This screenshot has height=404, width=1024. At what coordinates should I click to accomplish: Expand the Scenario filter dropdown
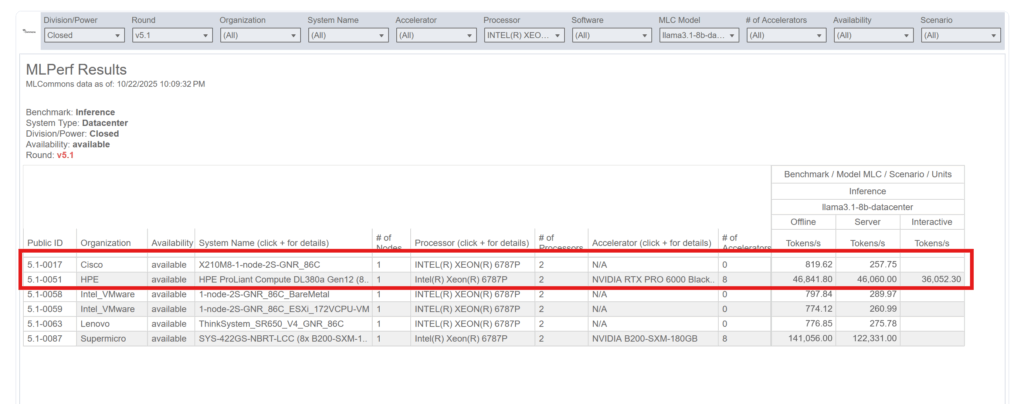tap(961, 35)
